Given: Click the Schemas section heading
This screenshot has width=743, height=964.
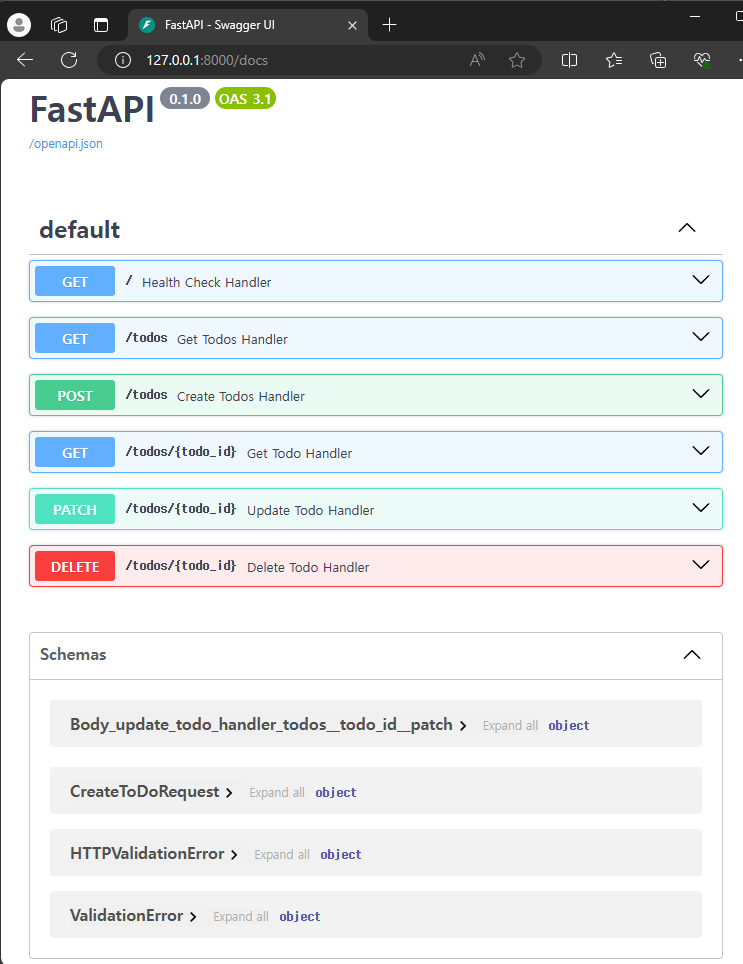Looking at the screenshot, I should [73, 654].
